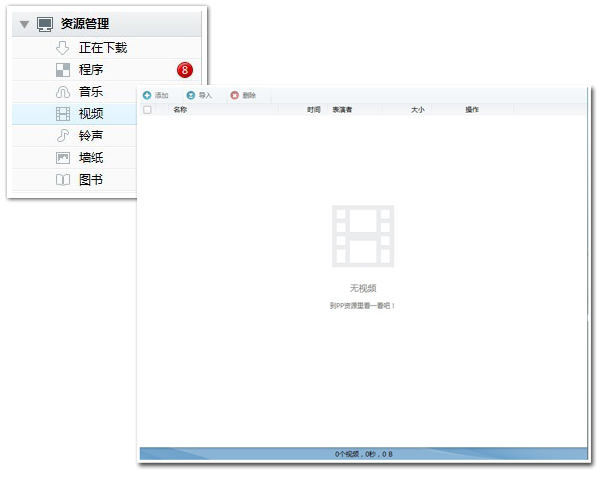Click the large gray film placeholder icon
The image size is (600, 500).
pos(363,236)
